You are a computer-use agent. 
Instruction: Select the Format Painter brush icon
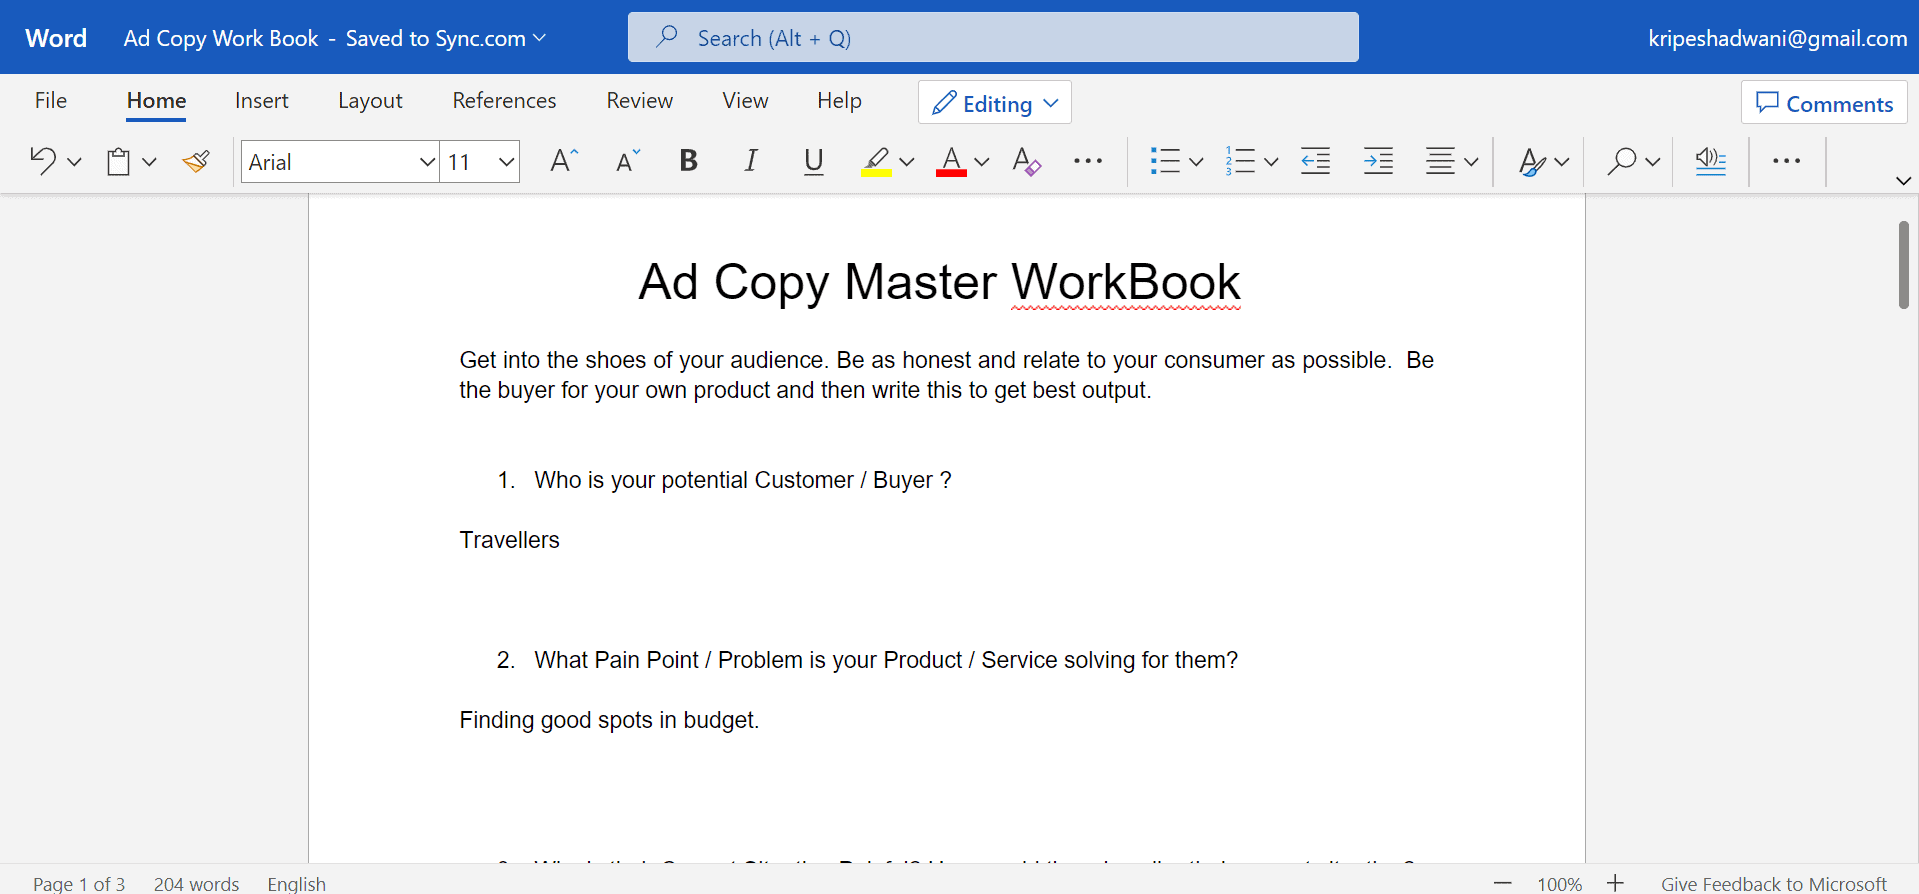(x=196, y=161)
